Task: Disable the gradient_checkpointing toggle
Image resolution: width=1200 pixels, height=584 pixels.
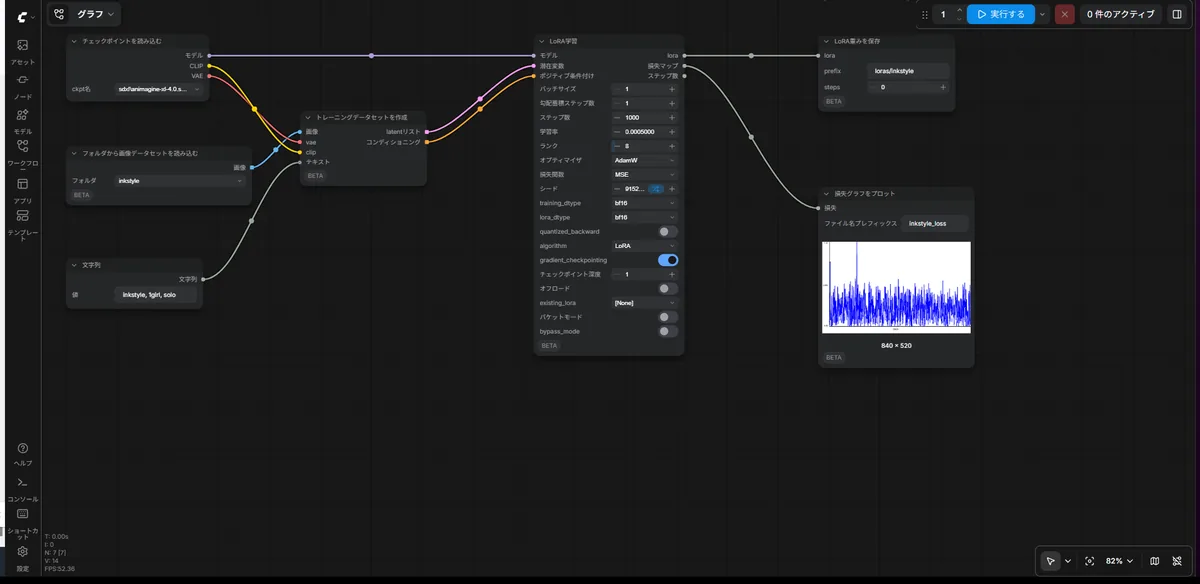Action: pyautogui.click(x=668, y=260)
